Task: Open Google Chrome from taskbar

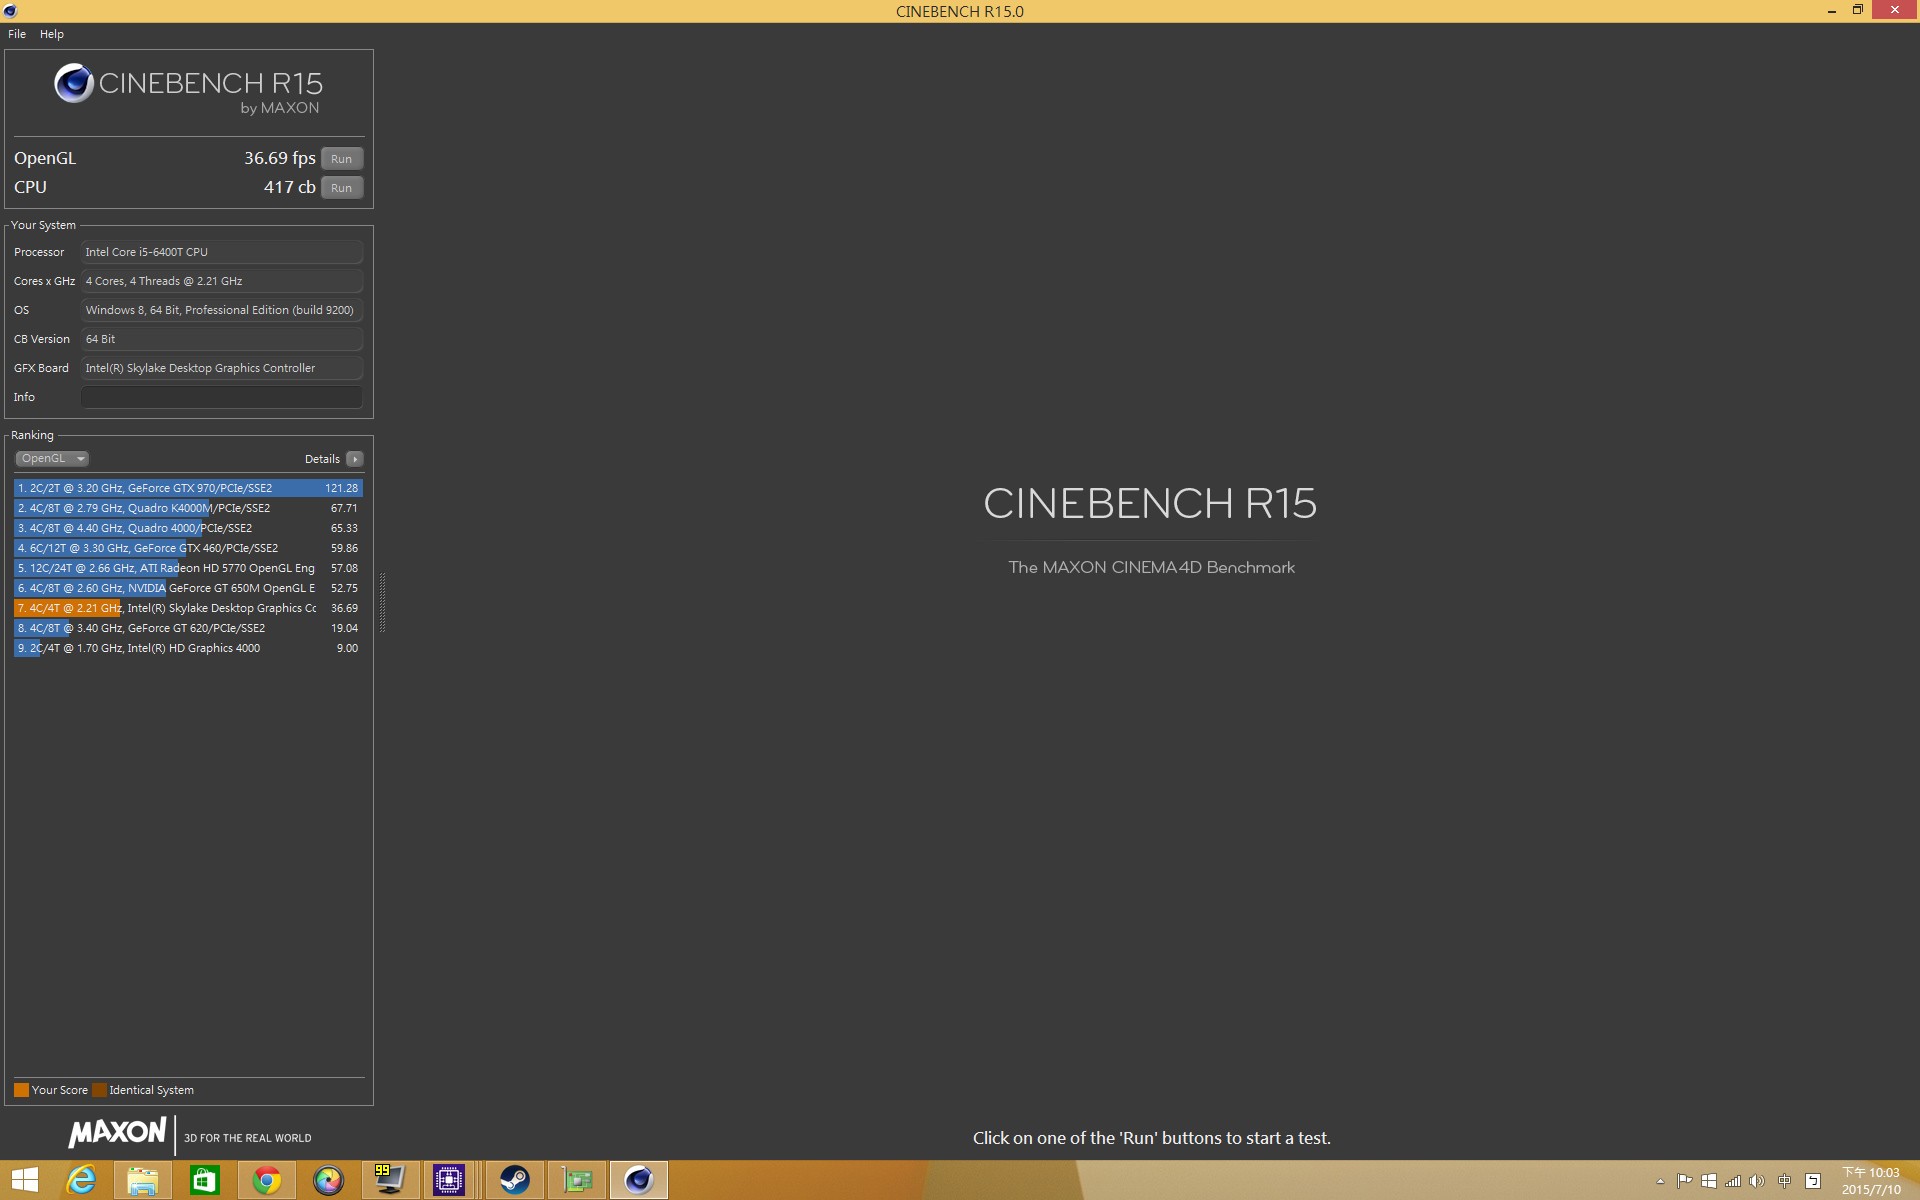Action: (267, 1181)
